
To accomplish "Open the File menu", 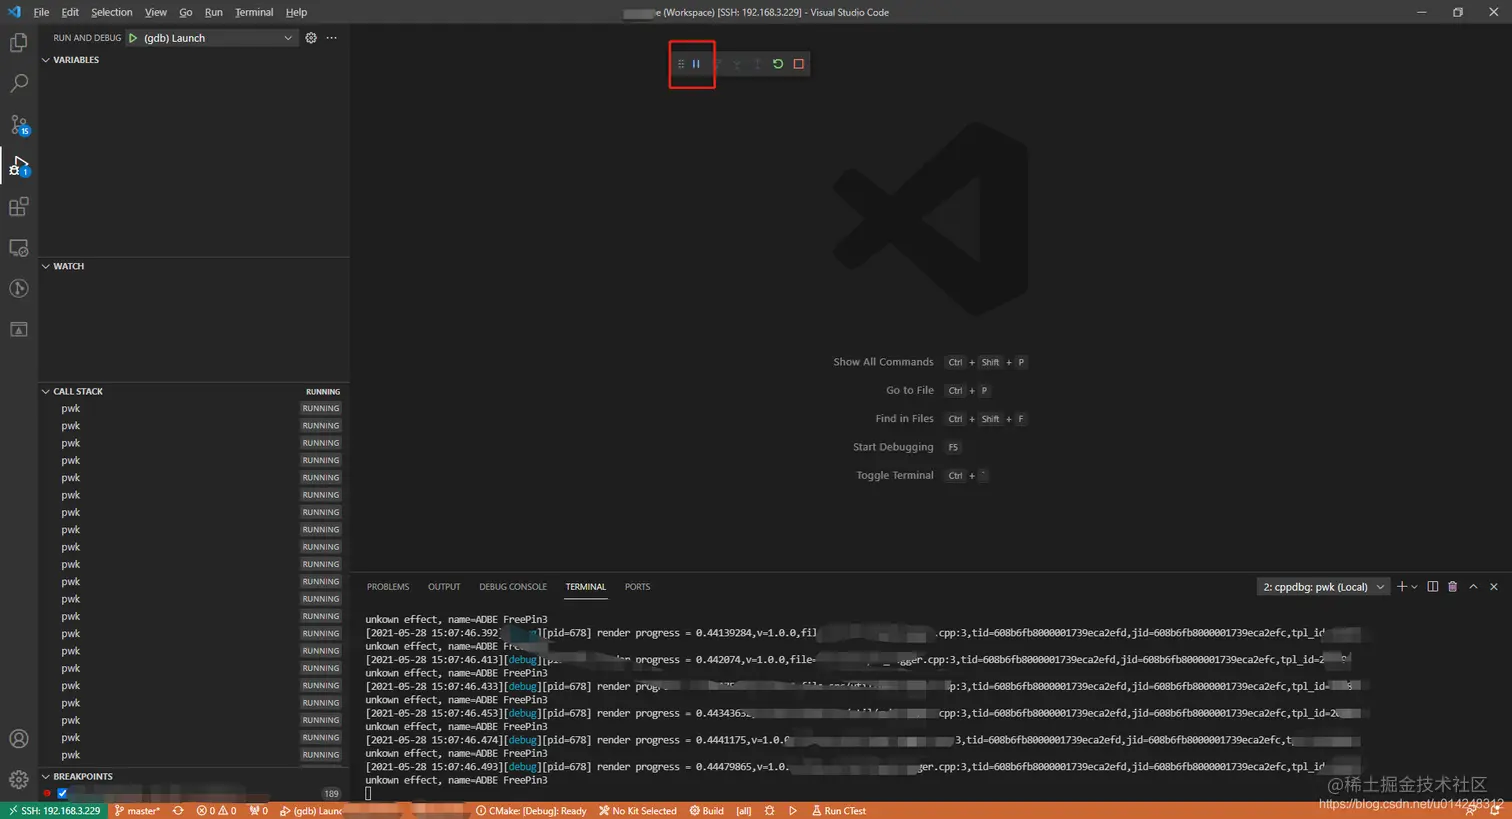I will [x=41, y=12].
